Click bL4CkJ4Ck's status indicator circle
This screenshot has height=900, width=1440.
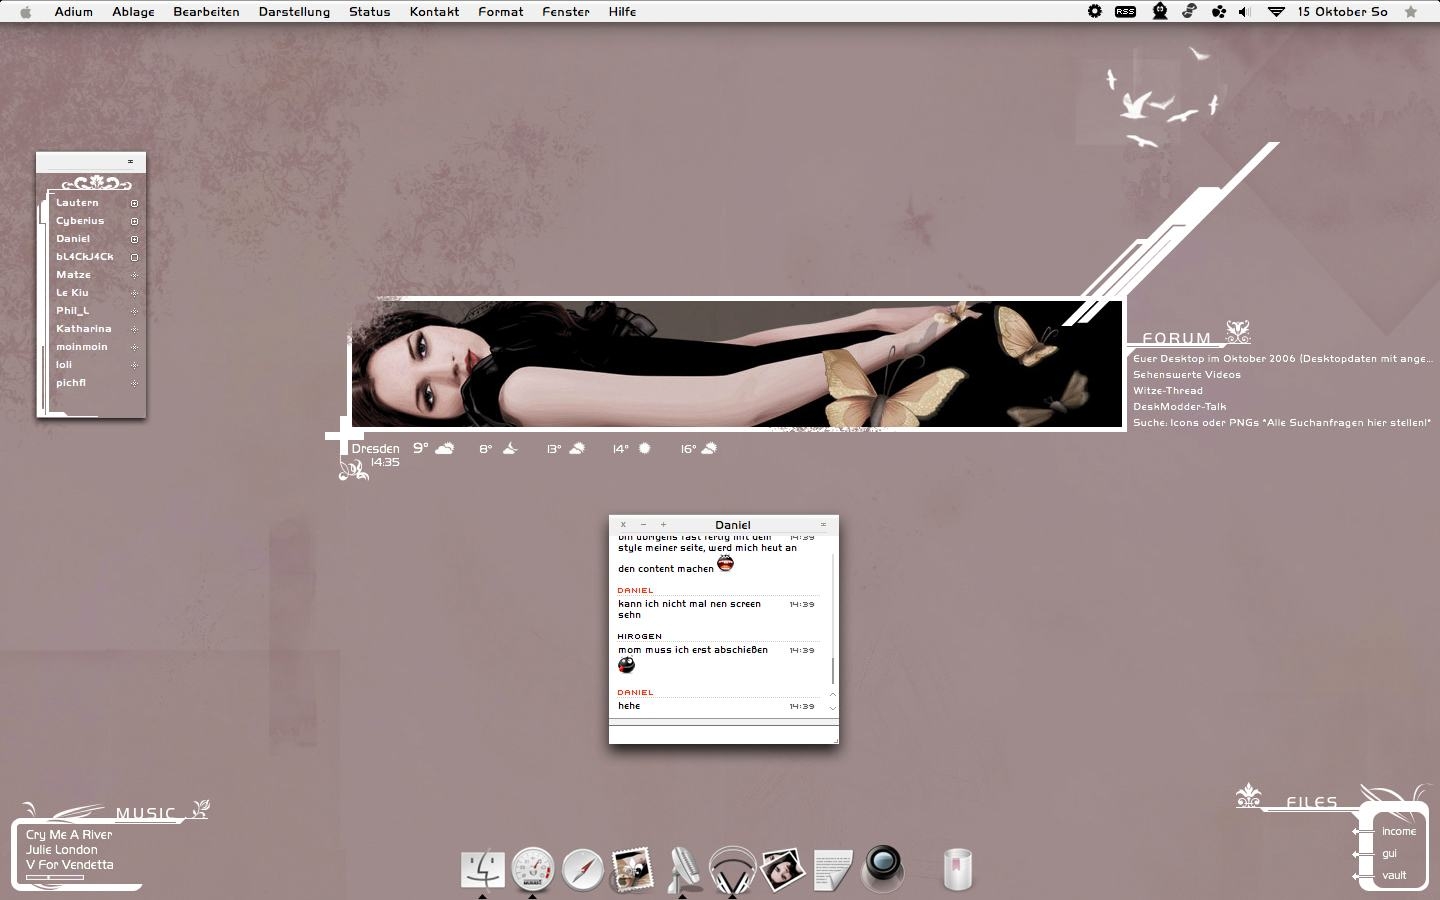pos(134,257)
